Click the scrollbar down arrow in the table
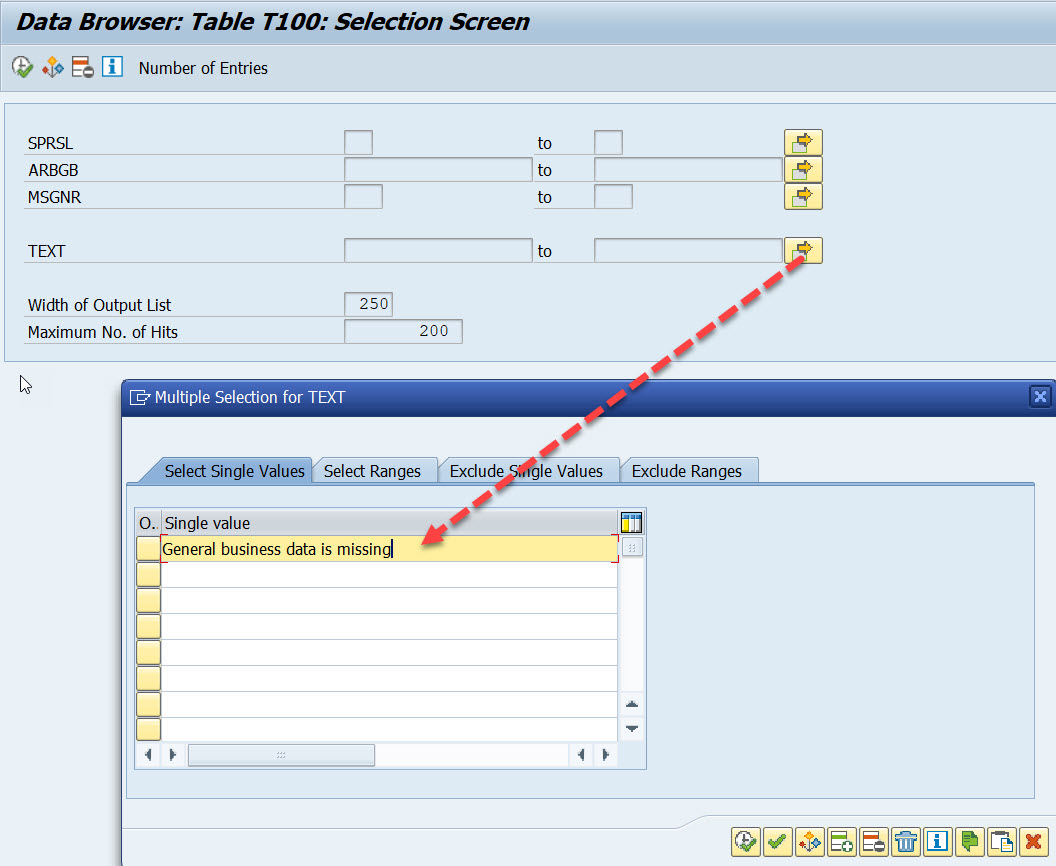Viewport: 1056px width, 866px height. point(632,728)
